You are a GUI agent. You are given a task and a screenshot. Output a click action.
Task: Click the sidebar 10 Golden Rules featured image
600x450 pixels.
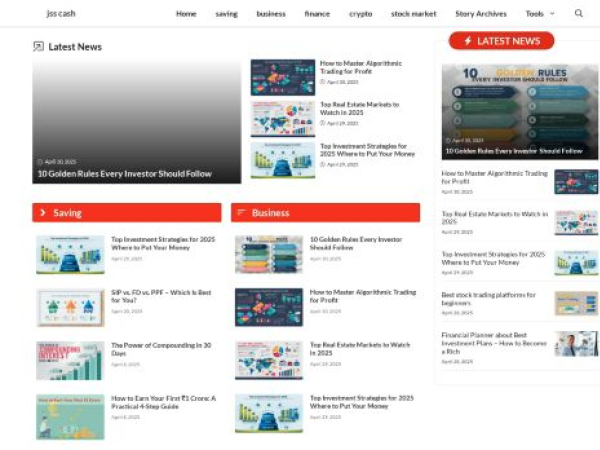coord(520,105)
